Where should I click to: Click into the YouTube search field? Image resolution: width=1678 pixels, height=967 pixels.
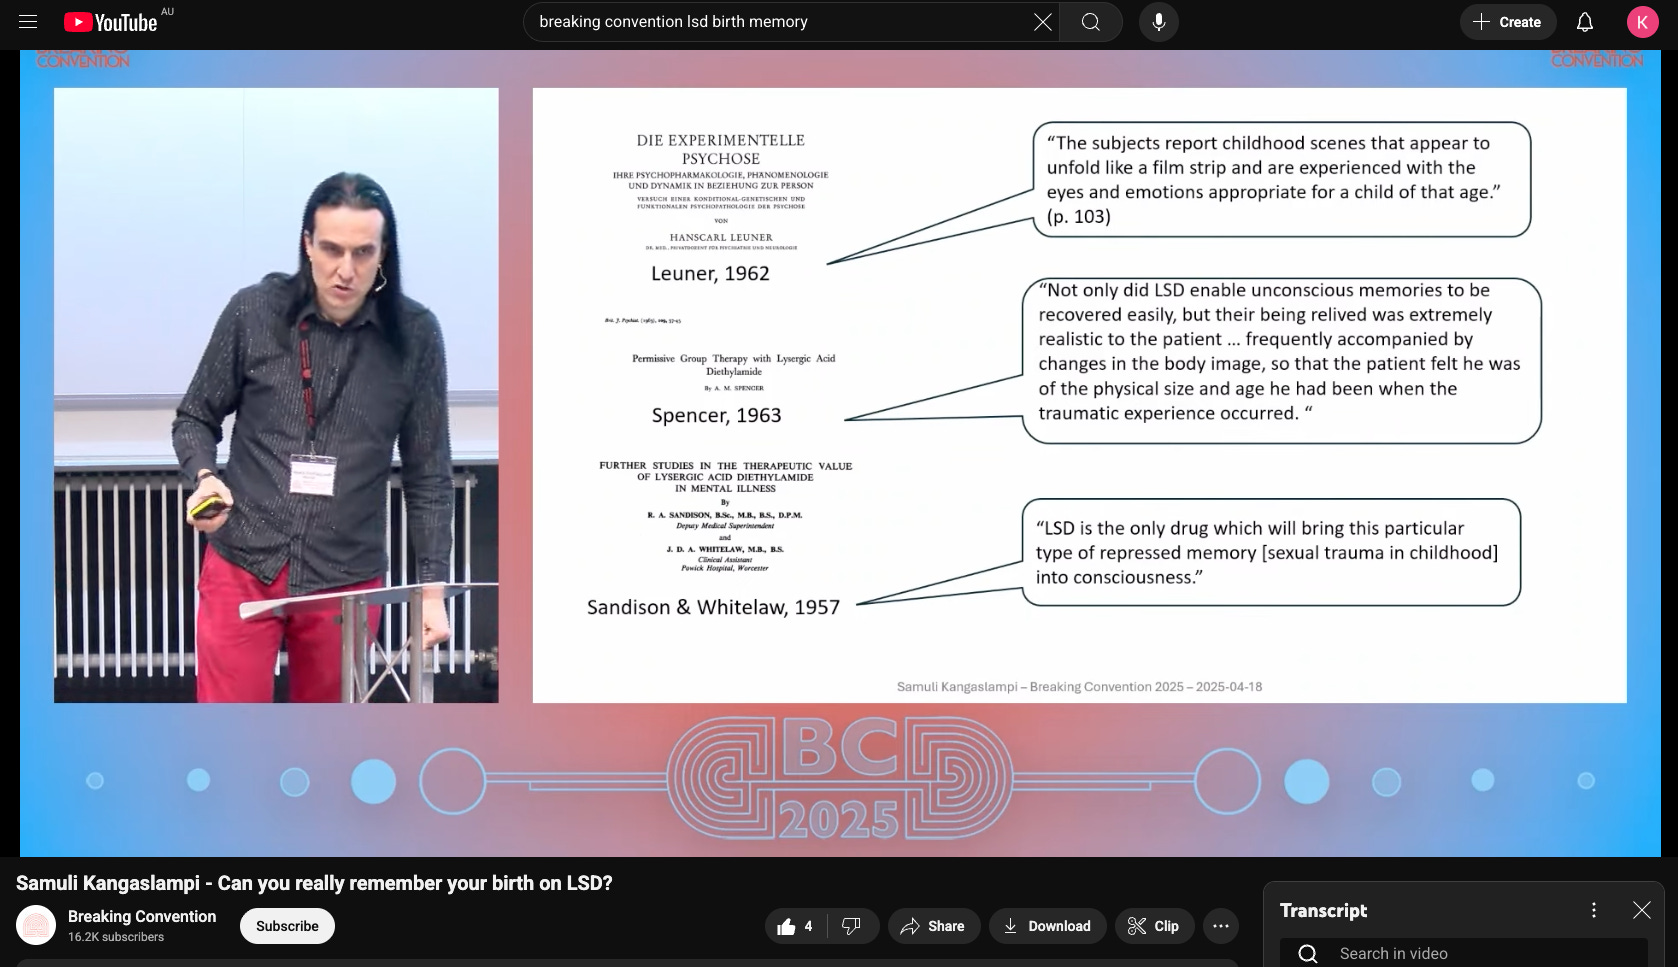(x=780, y=22)
